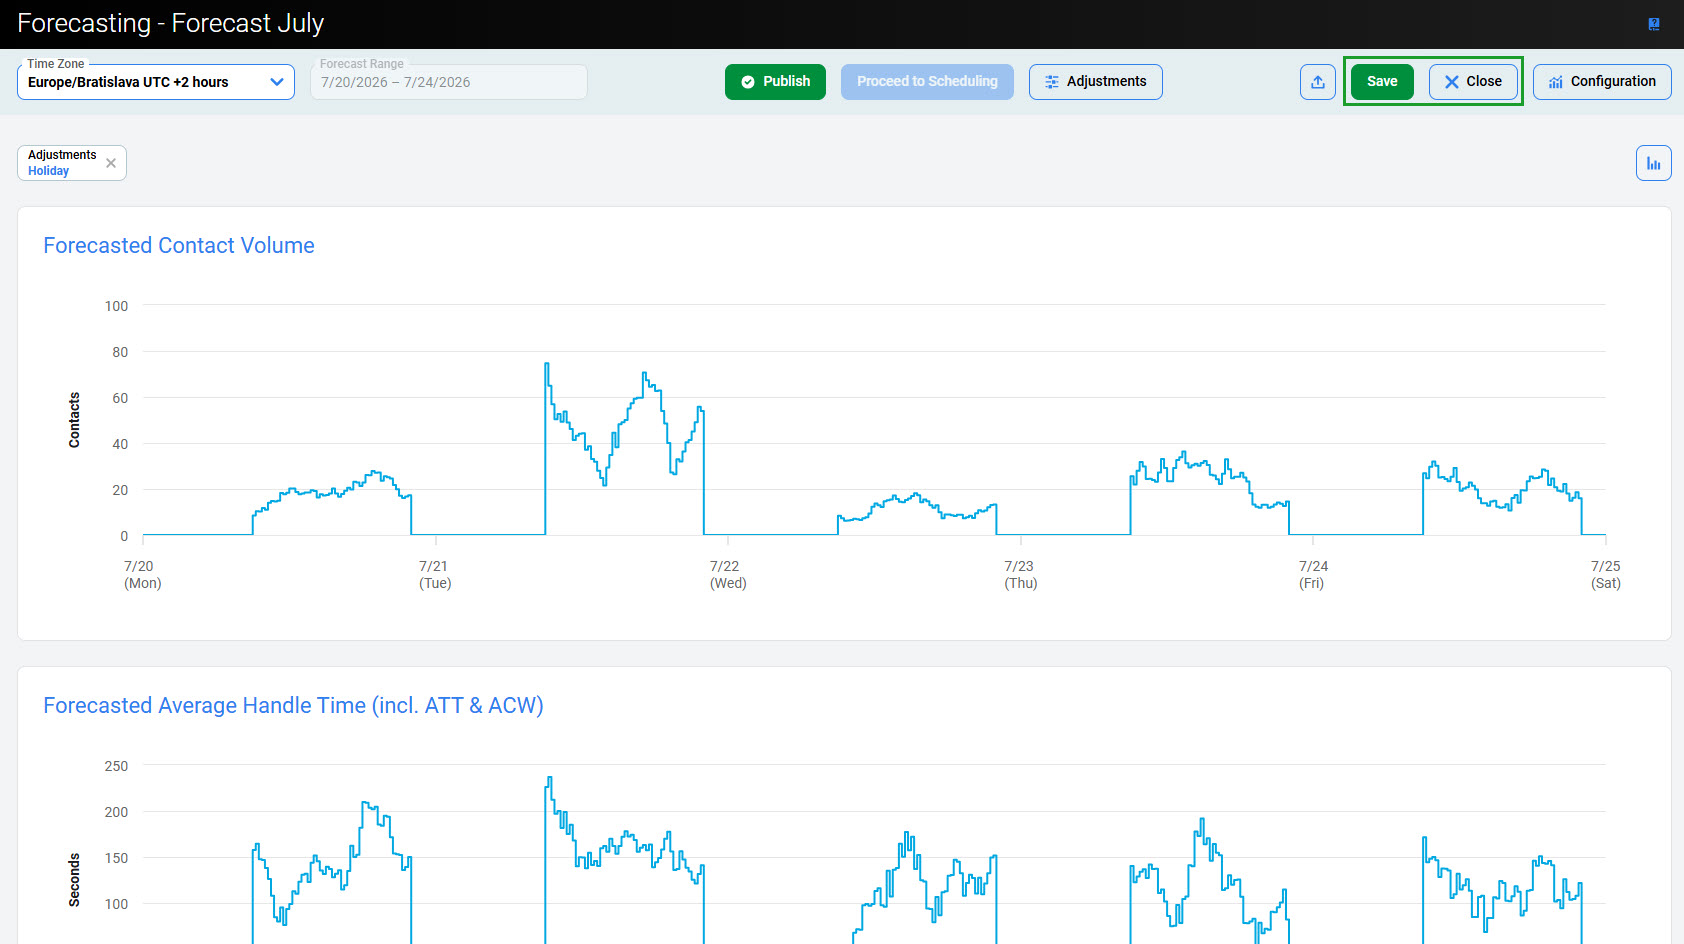Save the forecast
The height and width of the screenshot is (944, 1684).
(1382, 82)
